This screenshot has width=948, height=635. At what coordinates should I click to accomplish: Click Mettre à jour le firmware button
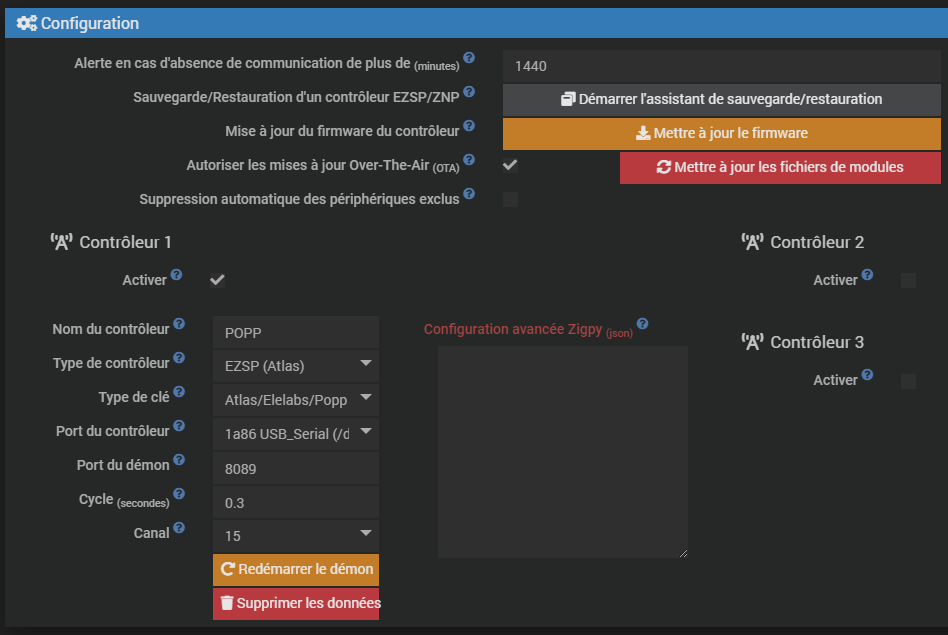click(x=721, y=133)
